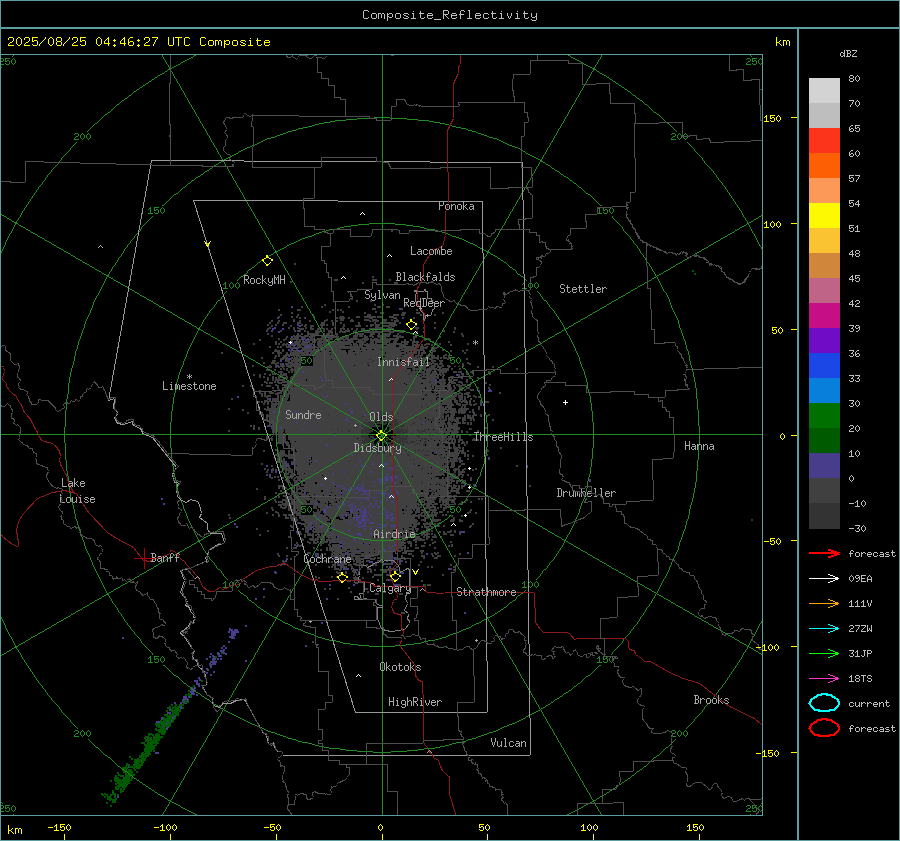This screenshot has width=900, height=841.
Task: Select the yellow diamond near RedDeer
Action: 411,325
